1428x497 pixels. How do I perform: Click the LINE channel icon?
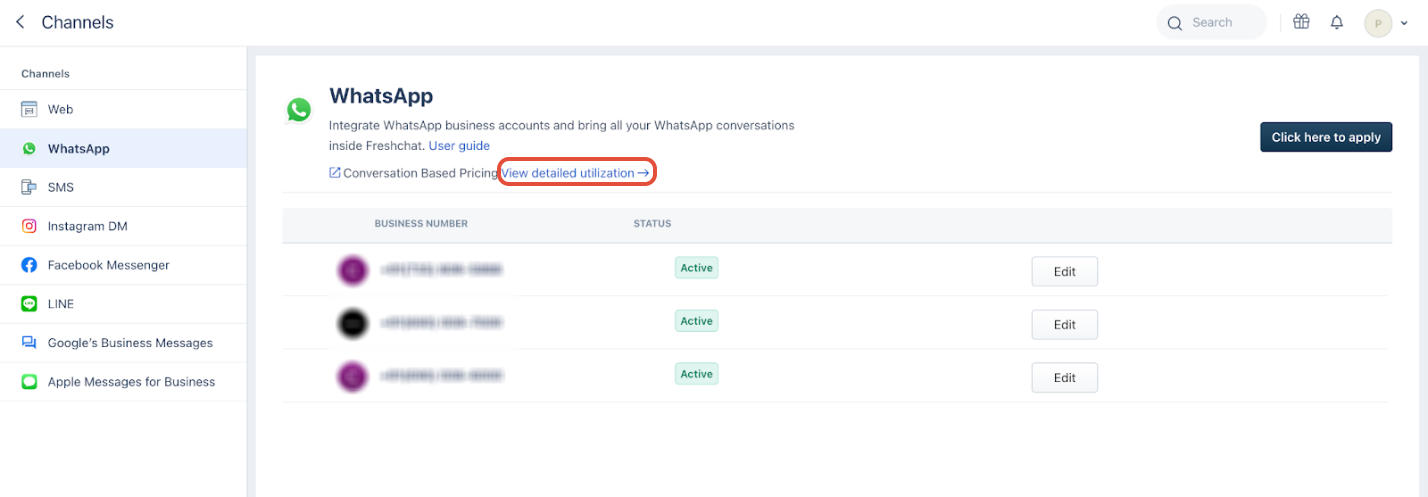[x=29, y=304]
